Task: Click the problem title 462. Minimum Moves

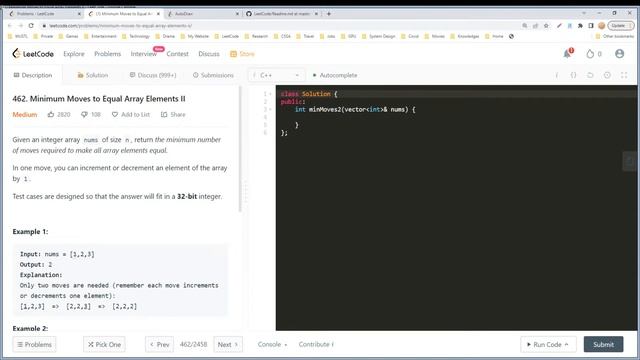Action: click(x=99, y=99)
